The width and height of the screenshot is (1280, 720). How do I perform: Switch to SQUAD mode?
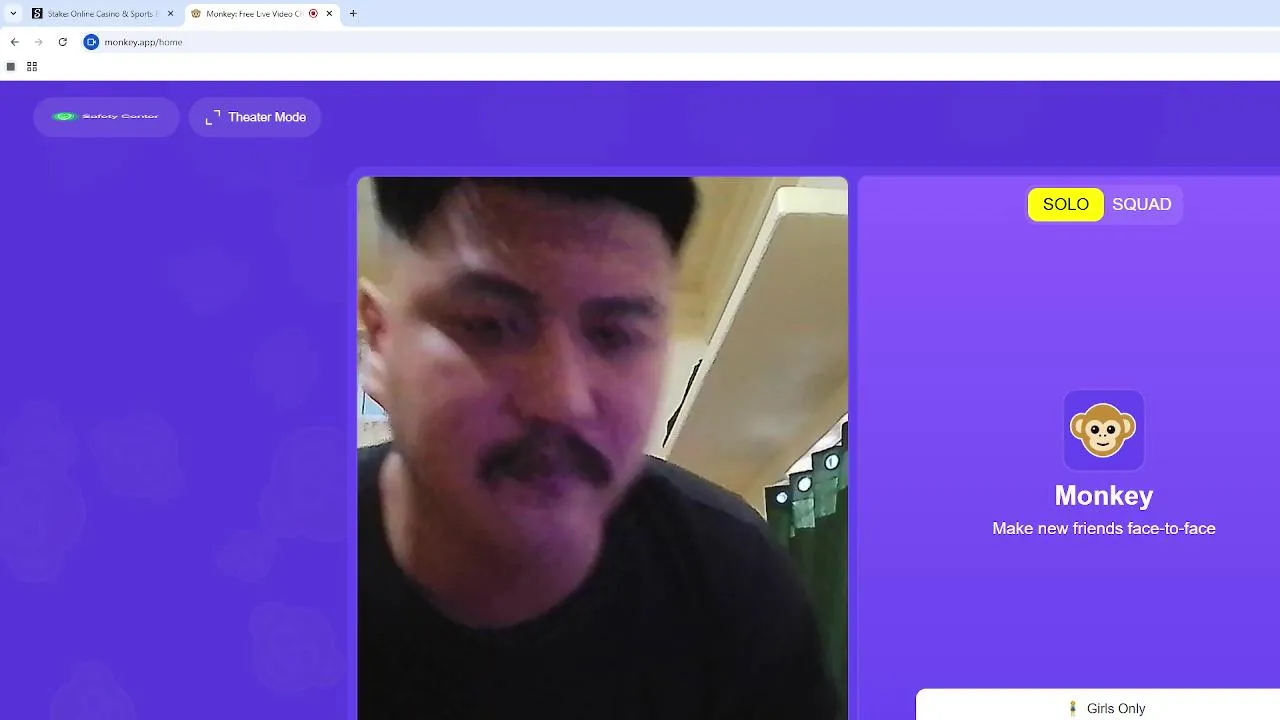click(x=1142, y=204)
